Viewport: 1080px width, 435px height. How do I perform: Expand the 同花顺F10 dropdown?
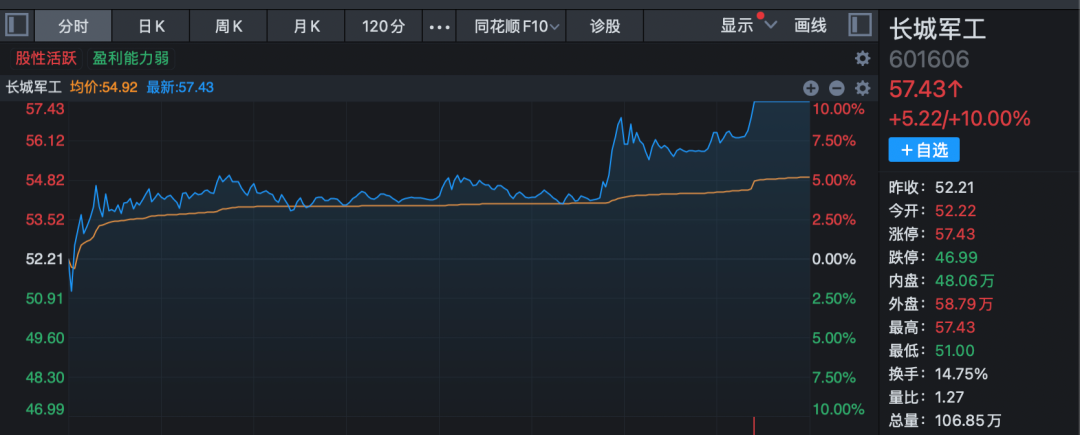[516, 26]
